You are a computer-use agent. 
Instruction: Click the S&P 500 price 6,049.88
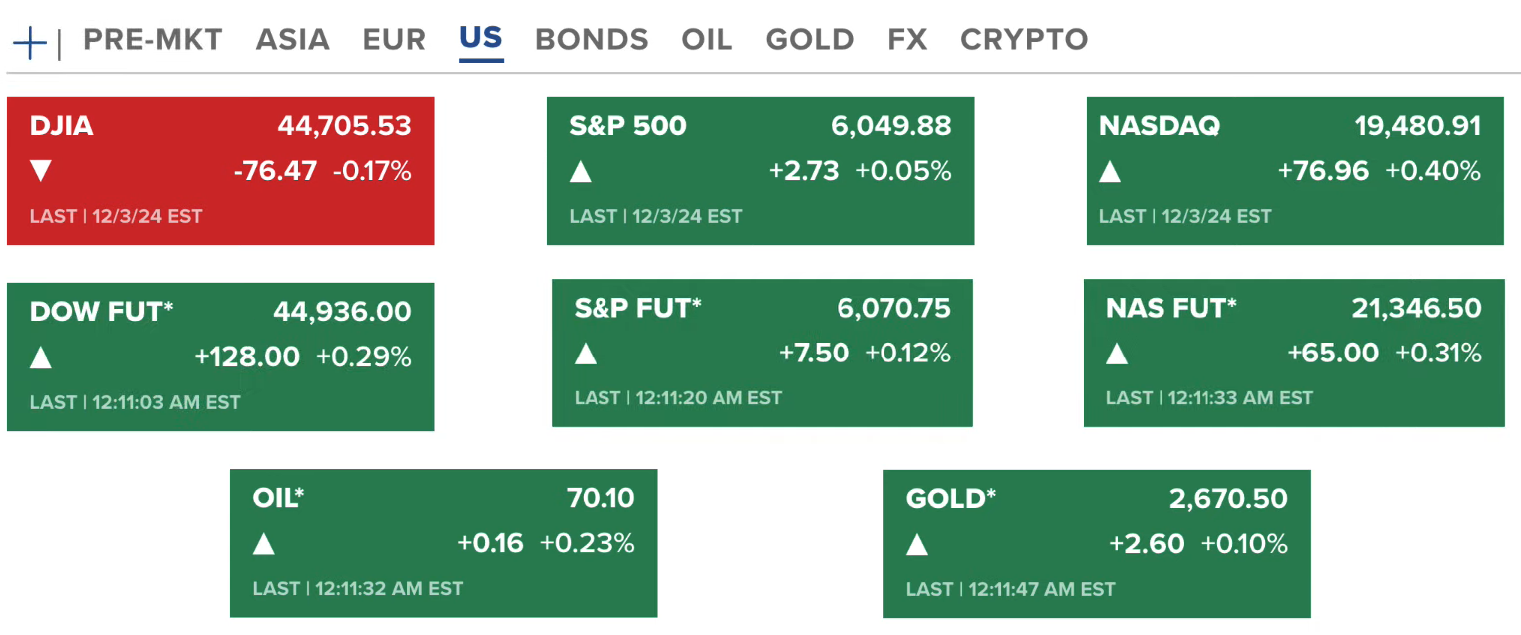891,126
